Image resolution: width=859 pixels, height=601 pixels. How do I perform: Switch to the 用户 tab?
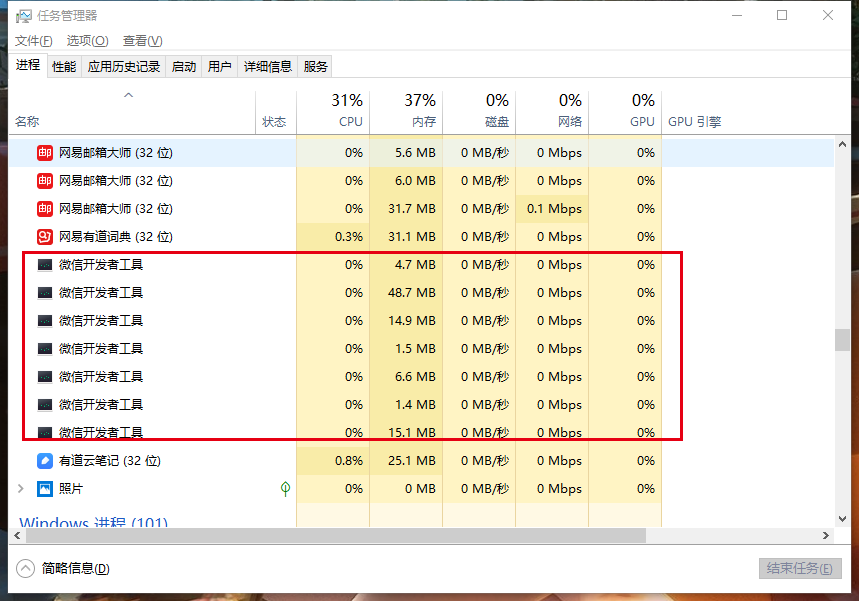220,67
